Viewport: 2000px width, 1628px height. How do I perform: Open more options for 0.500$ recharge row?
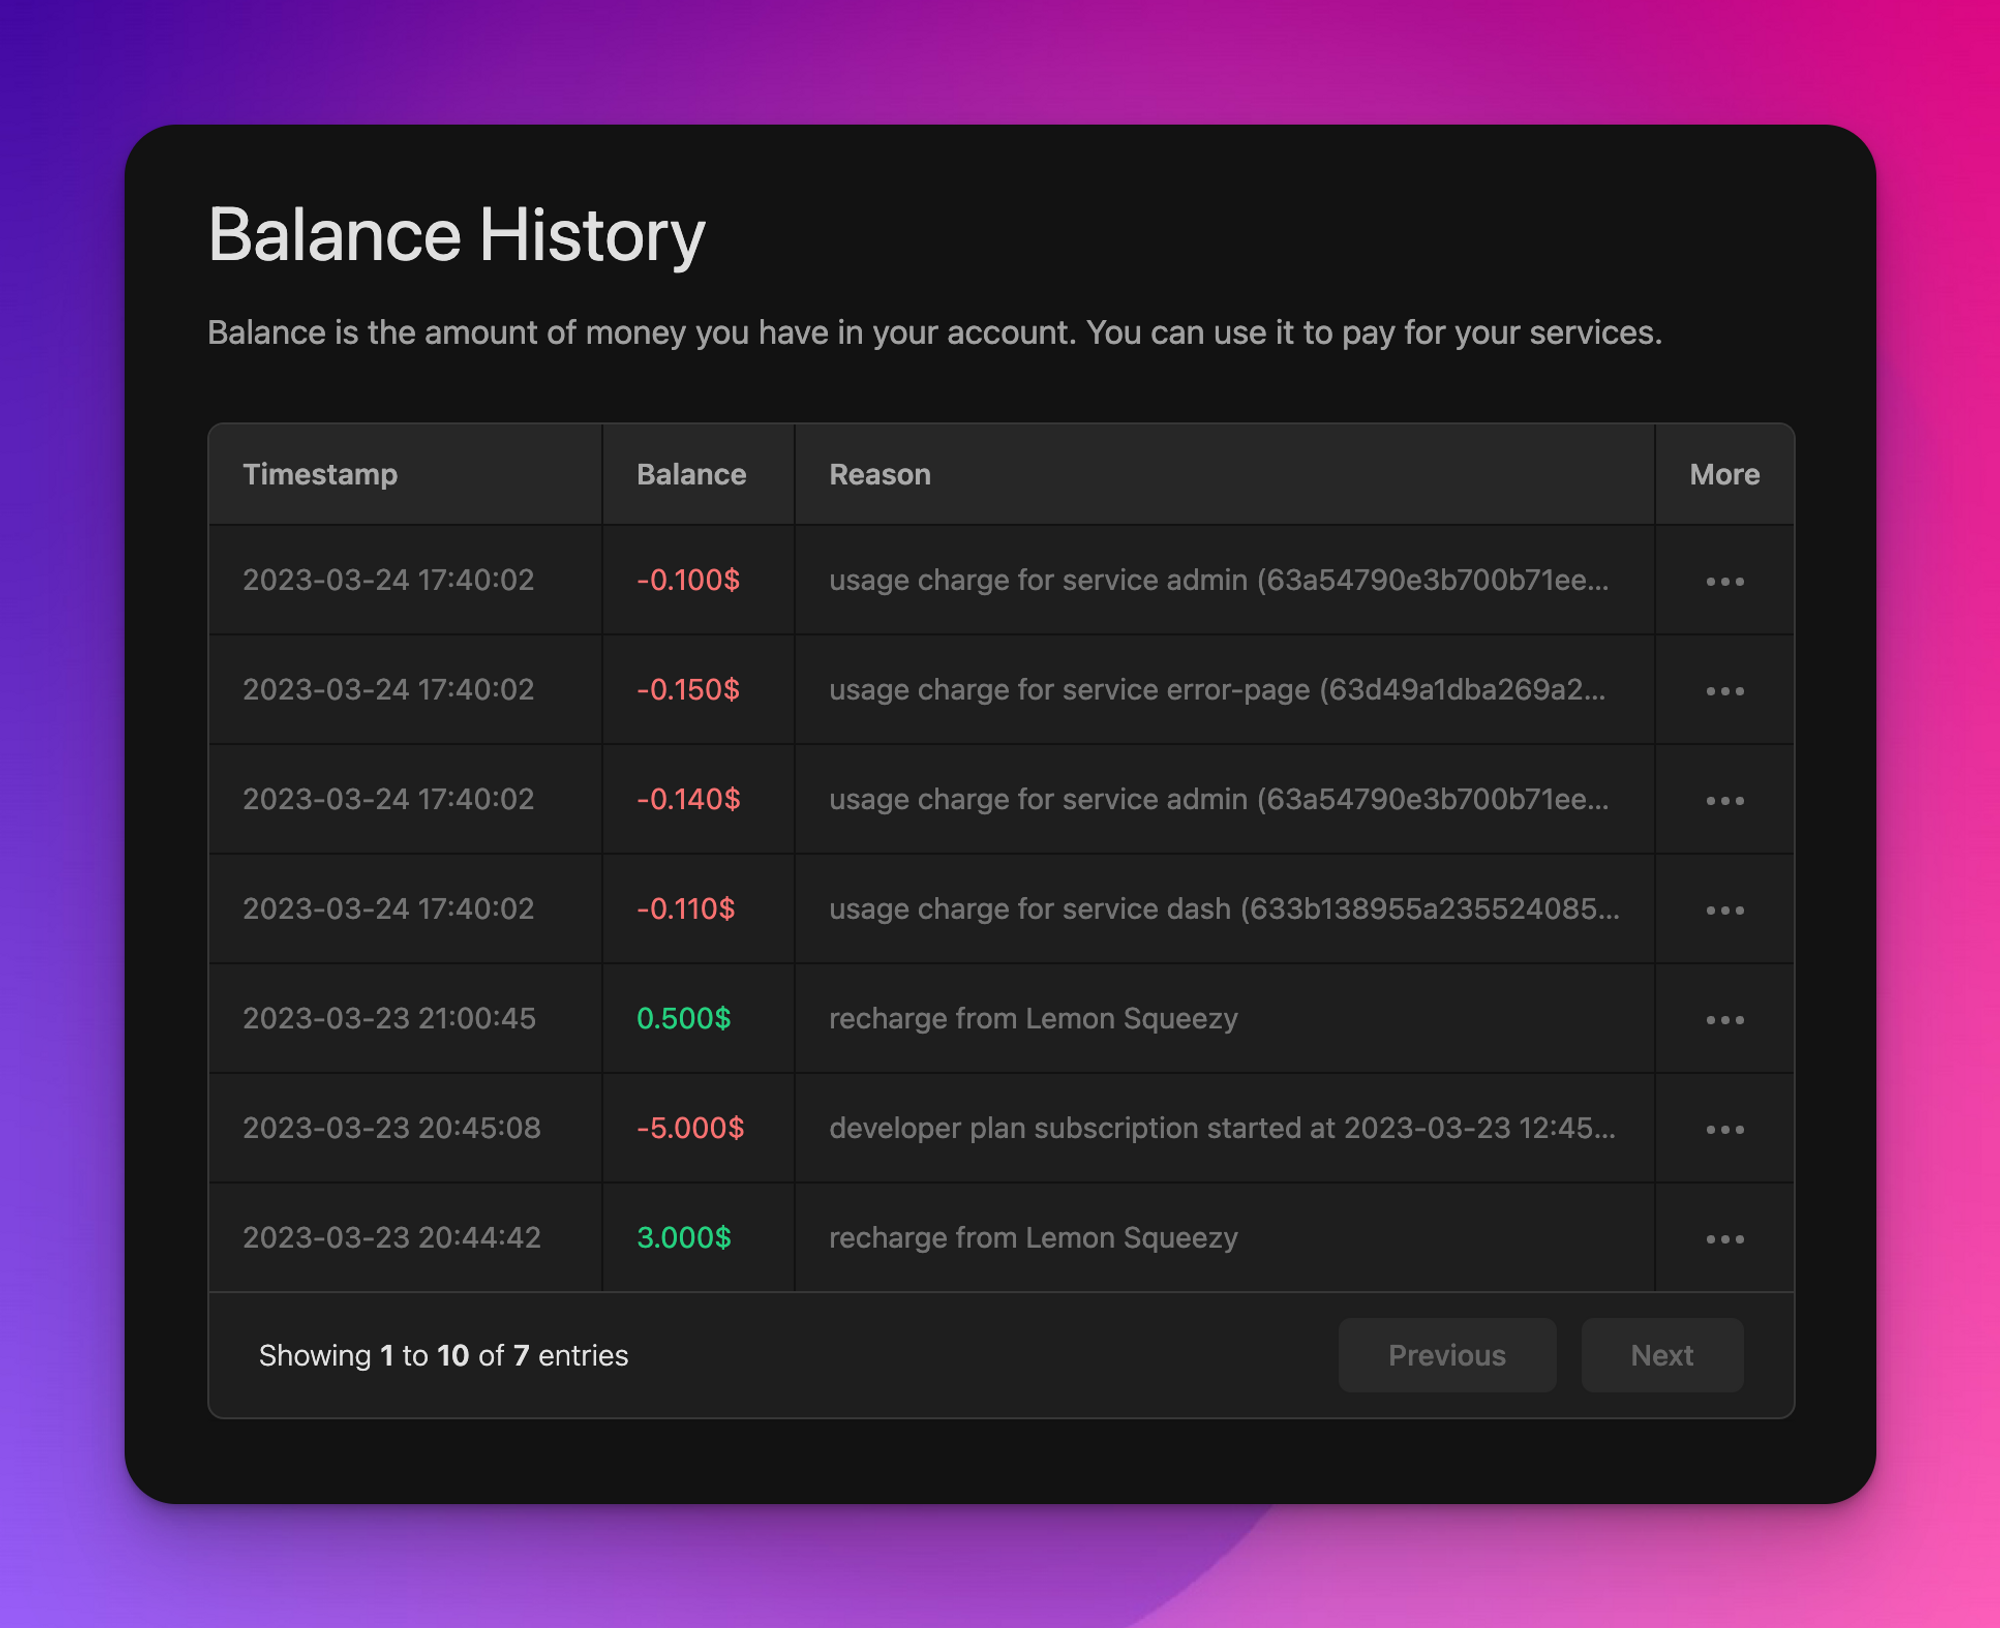(1724, 1019)
